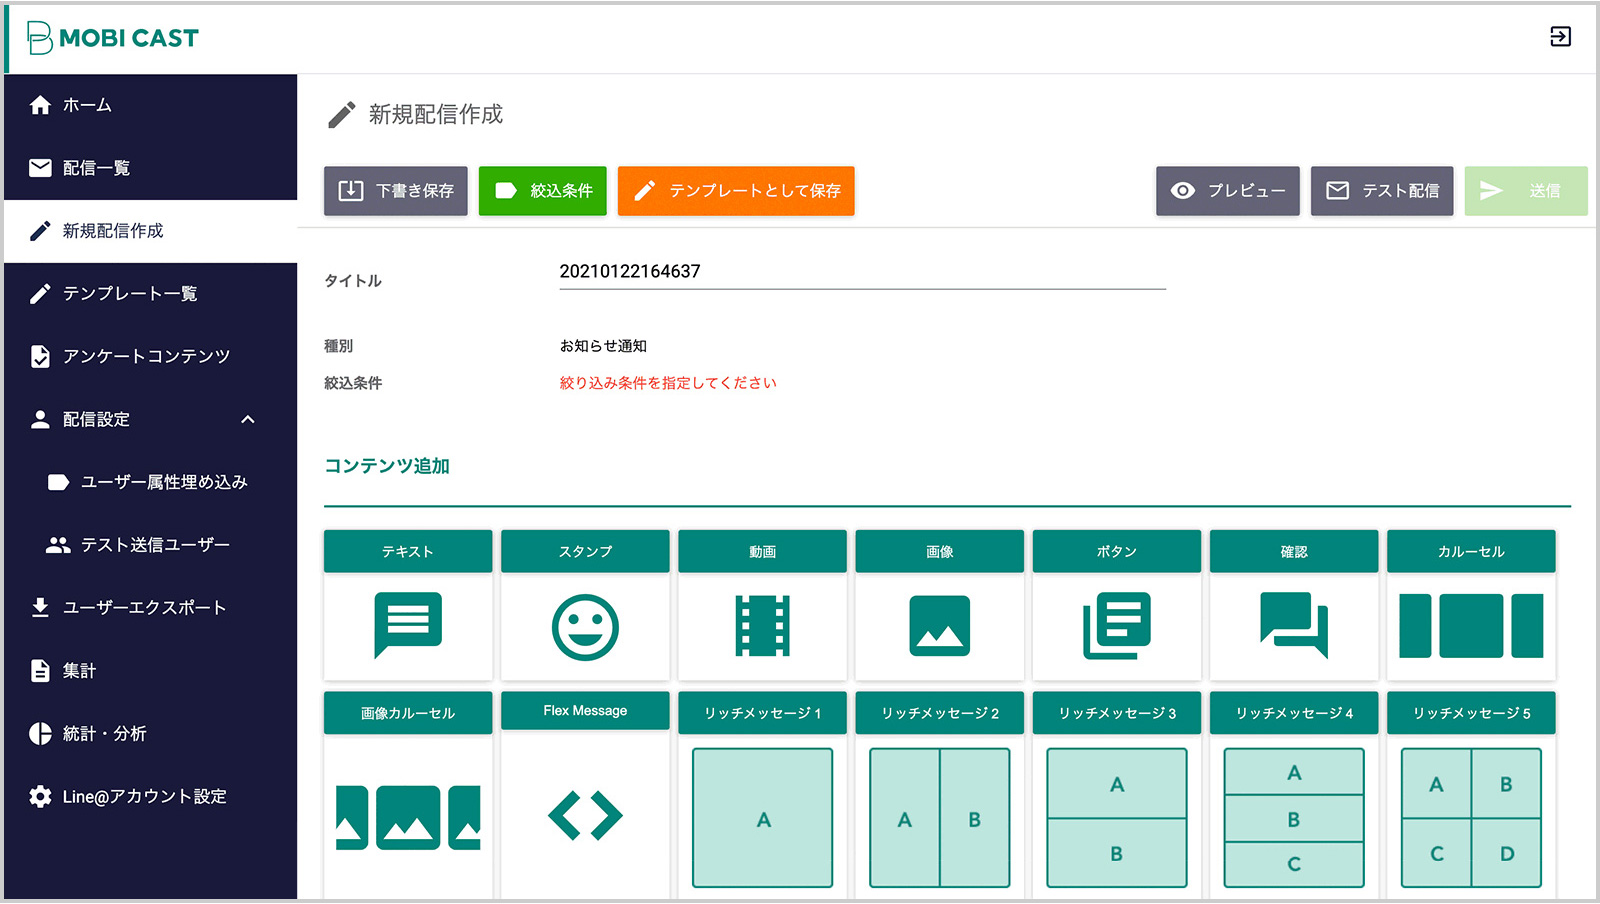The height and width of the screenshot is (904, 1600).
Task: Open テスト送信ユーザー submenu item
Action: coord(150,545)
